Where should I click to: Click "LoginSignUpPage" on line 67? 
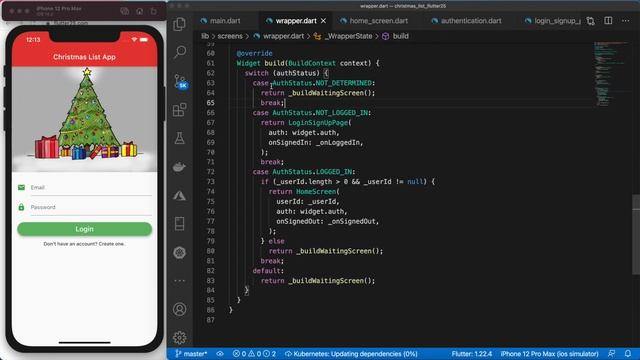318,122
